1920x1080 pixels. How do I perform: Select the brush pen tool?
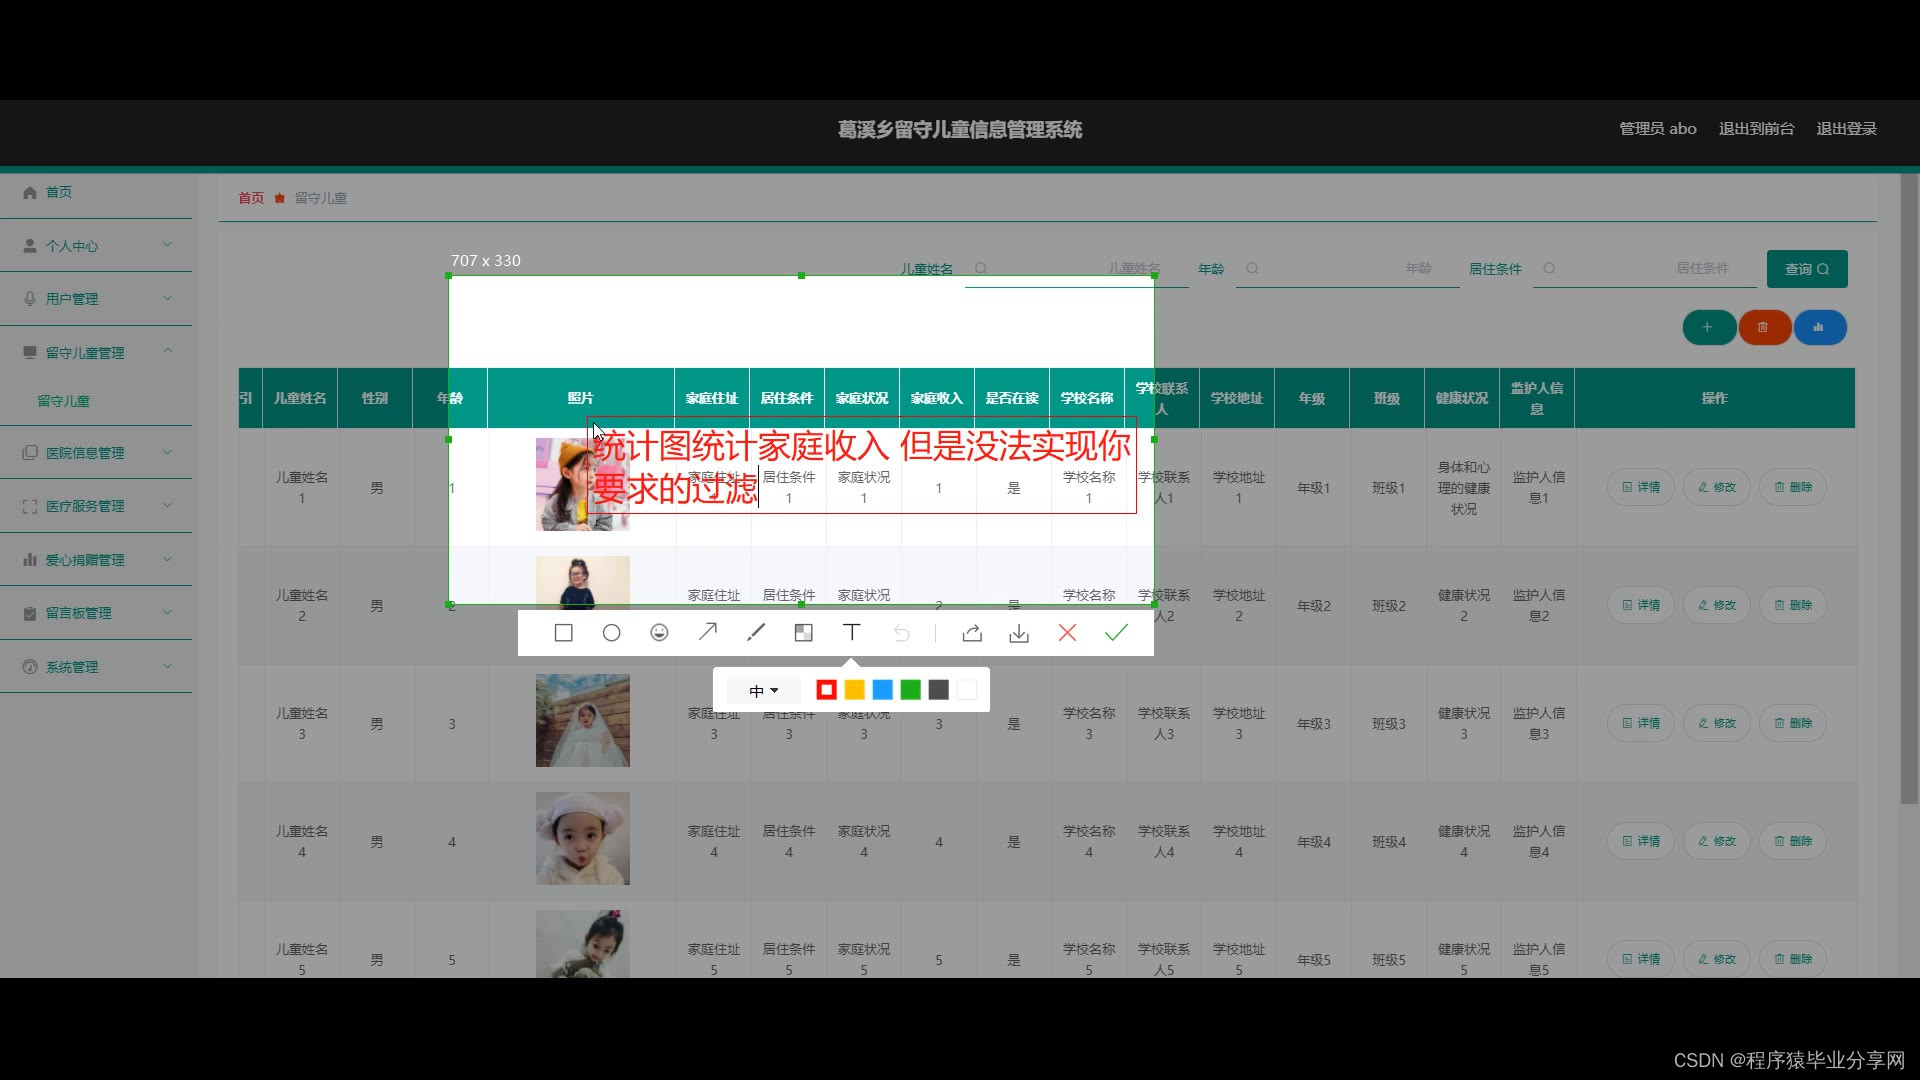pyautogui.click(x=756, y=632)
